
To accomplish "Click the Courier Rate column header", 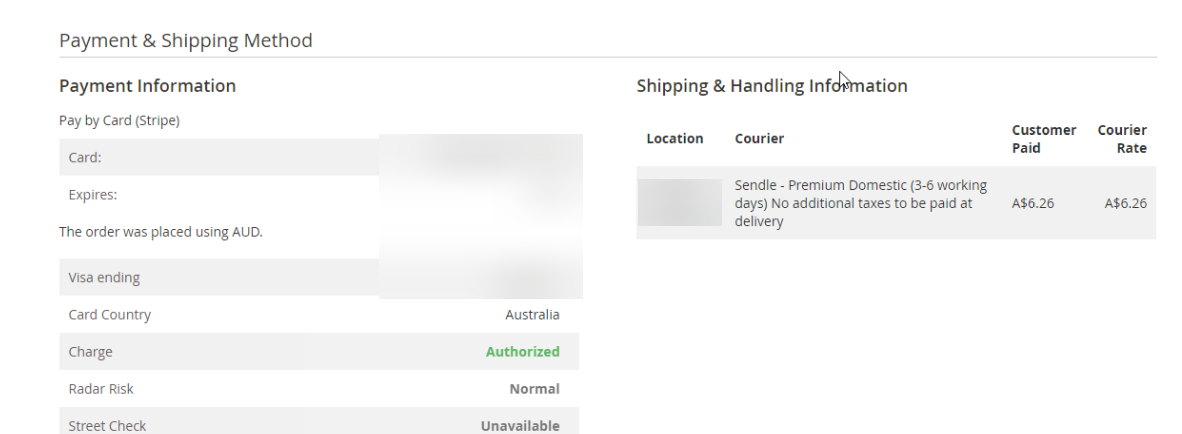I will pos(1122,139).
